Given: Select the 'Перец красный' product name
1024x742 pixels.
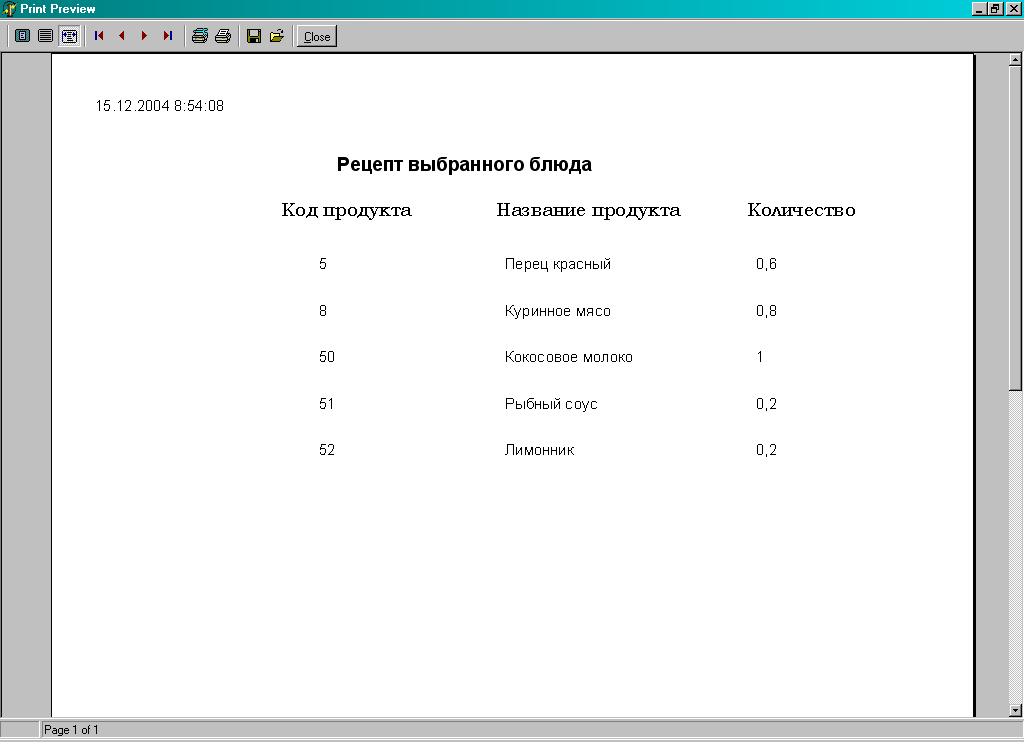Looking at the screenshot, I should [558, 264].
